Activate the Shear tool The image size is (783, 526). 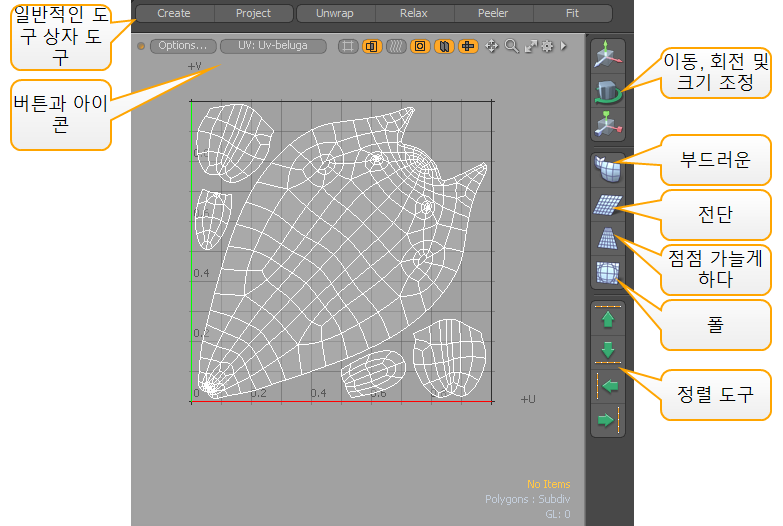tap(608, 205)
